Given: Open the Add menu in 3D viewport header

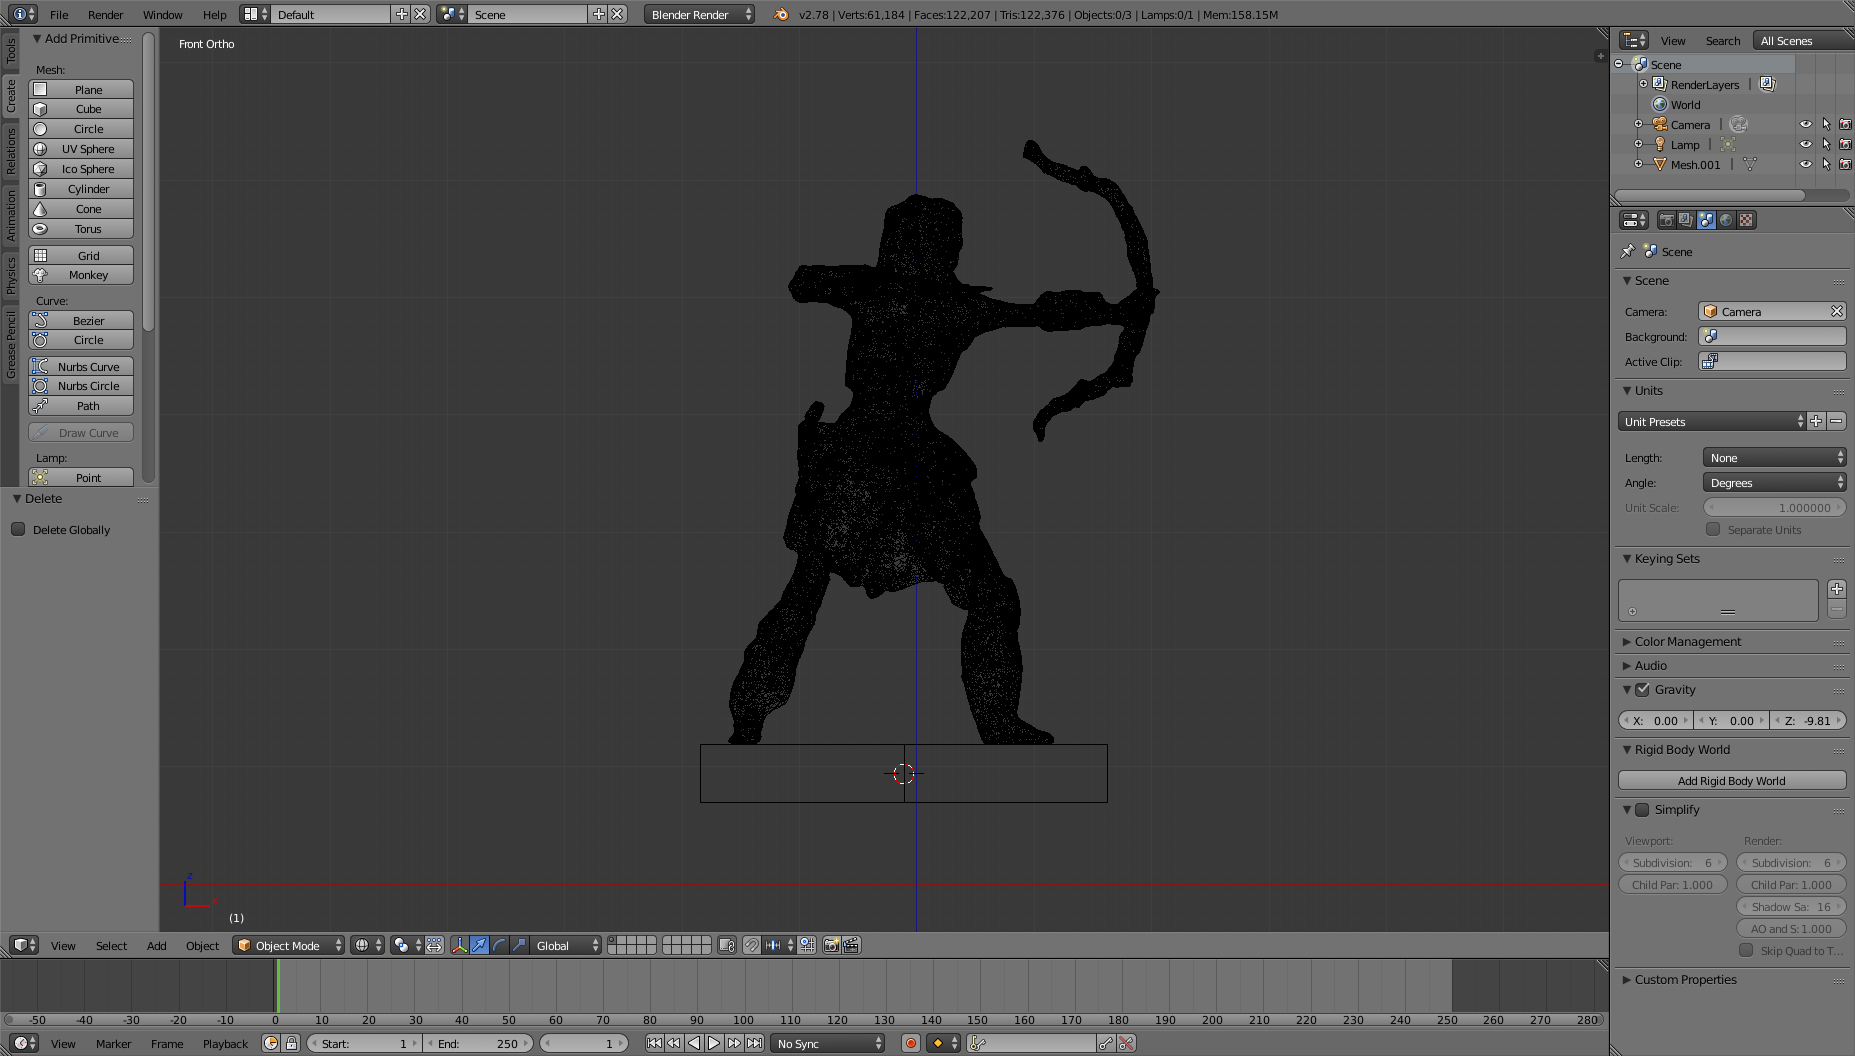Looking at the screenshot, I should 156,945.
